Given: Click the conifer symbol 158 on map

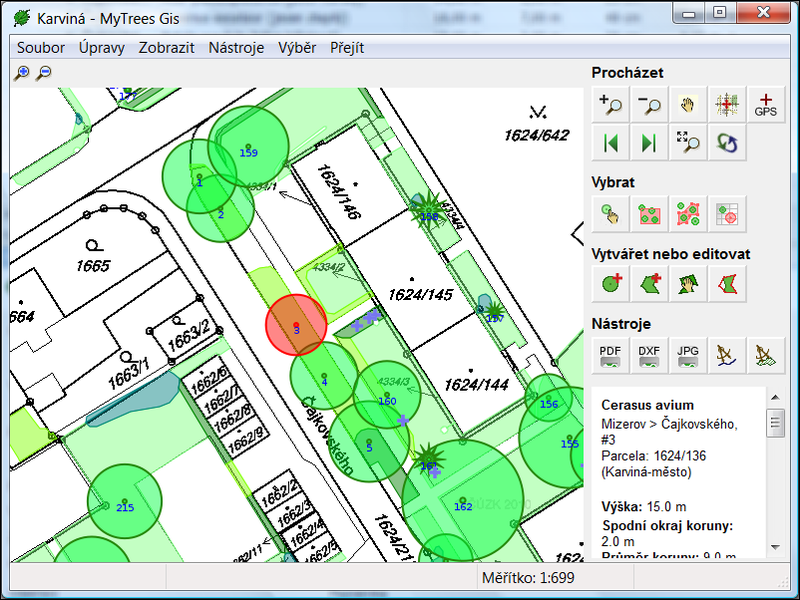Looking at the screenshot, I should [429, 209].
